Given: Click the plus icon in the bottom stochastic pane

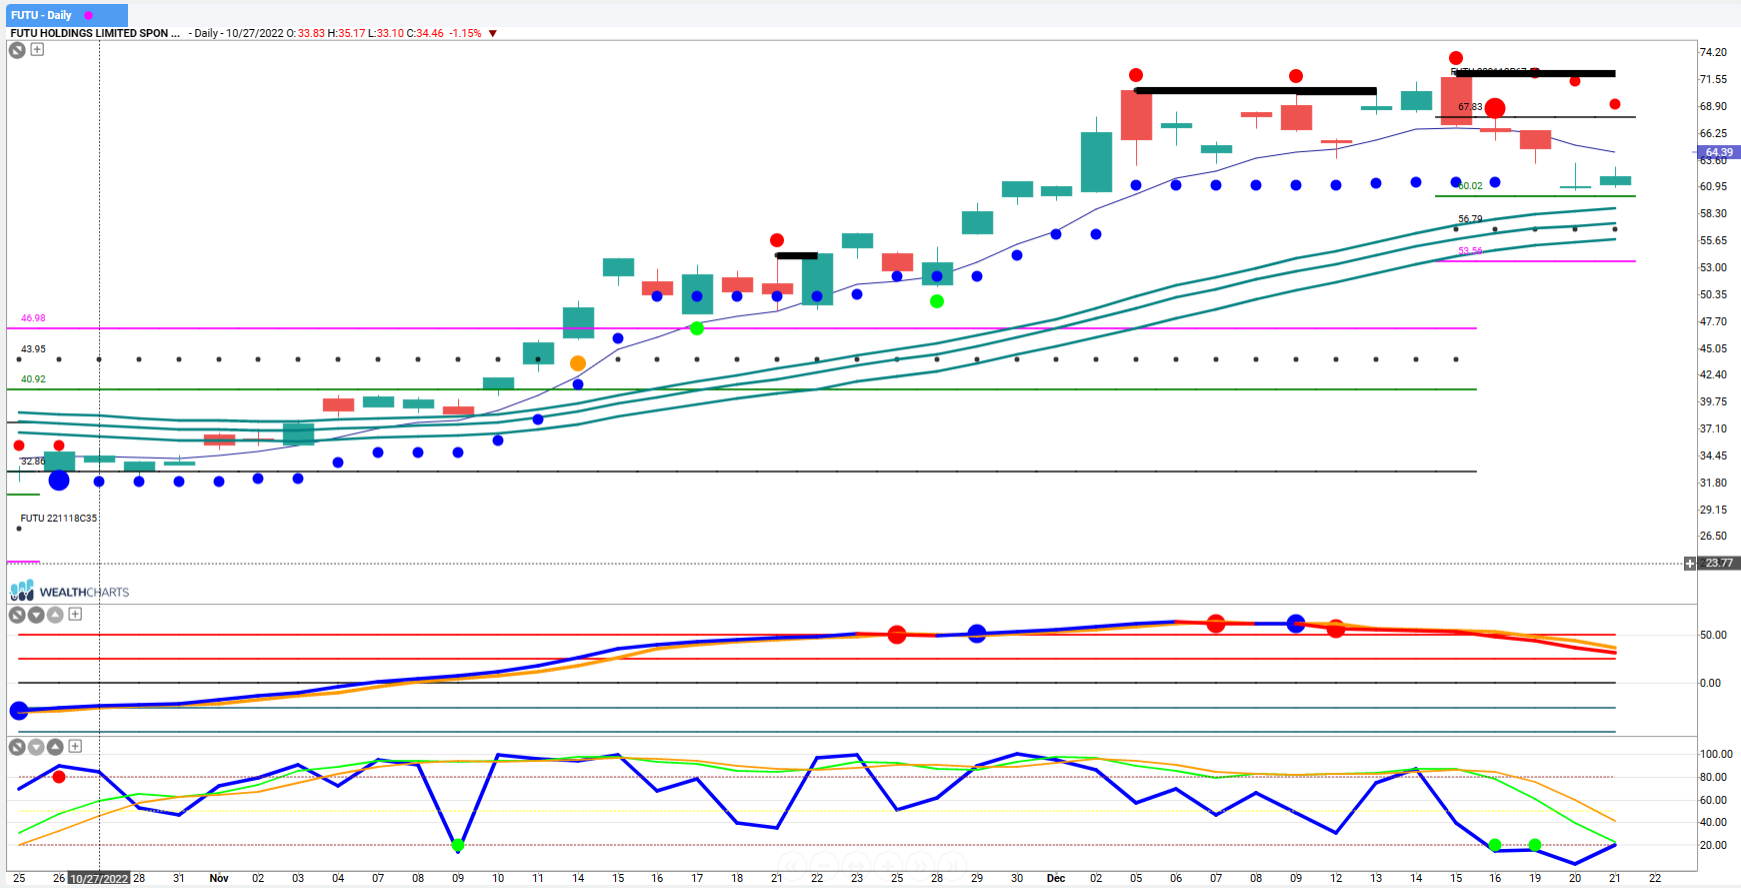Looking at the screenshot, I should point(75,746).
